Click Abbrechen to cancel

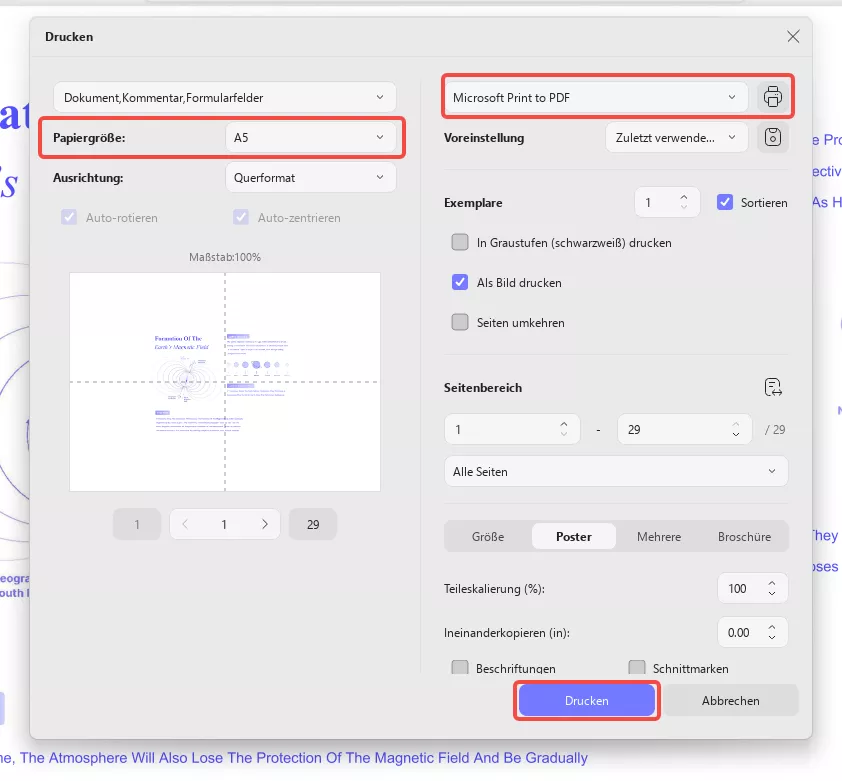coord(730,700)
